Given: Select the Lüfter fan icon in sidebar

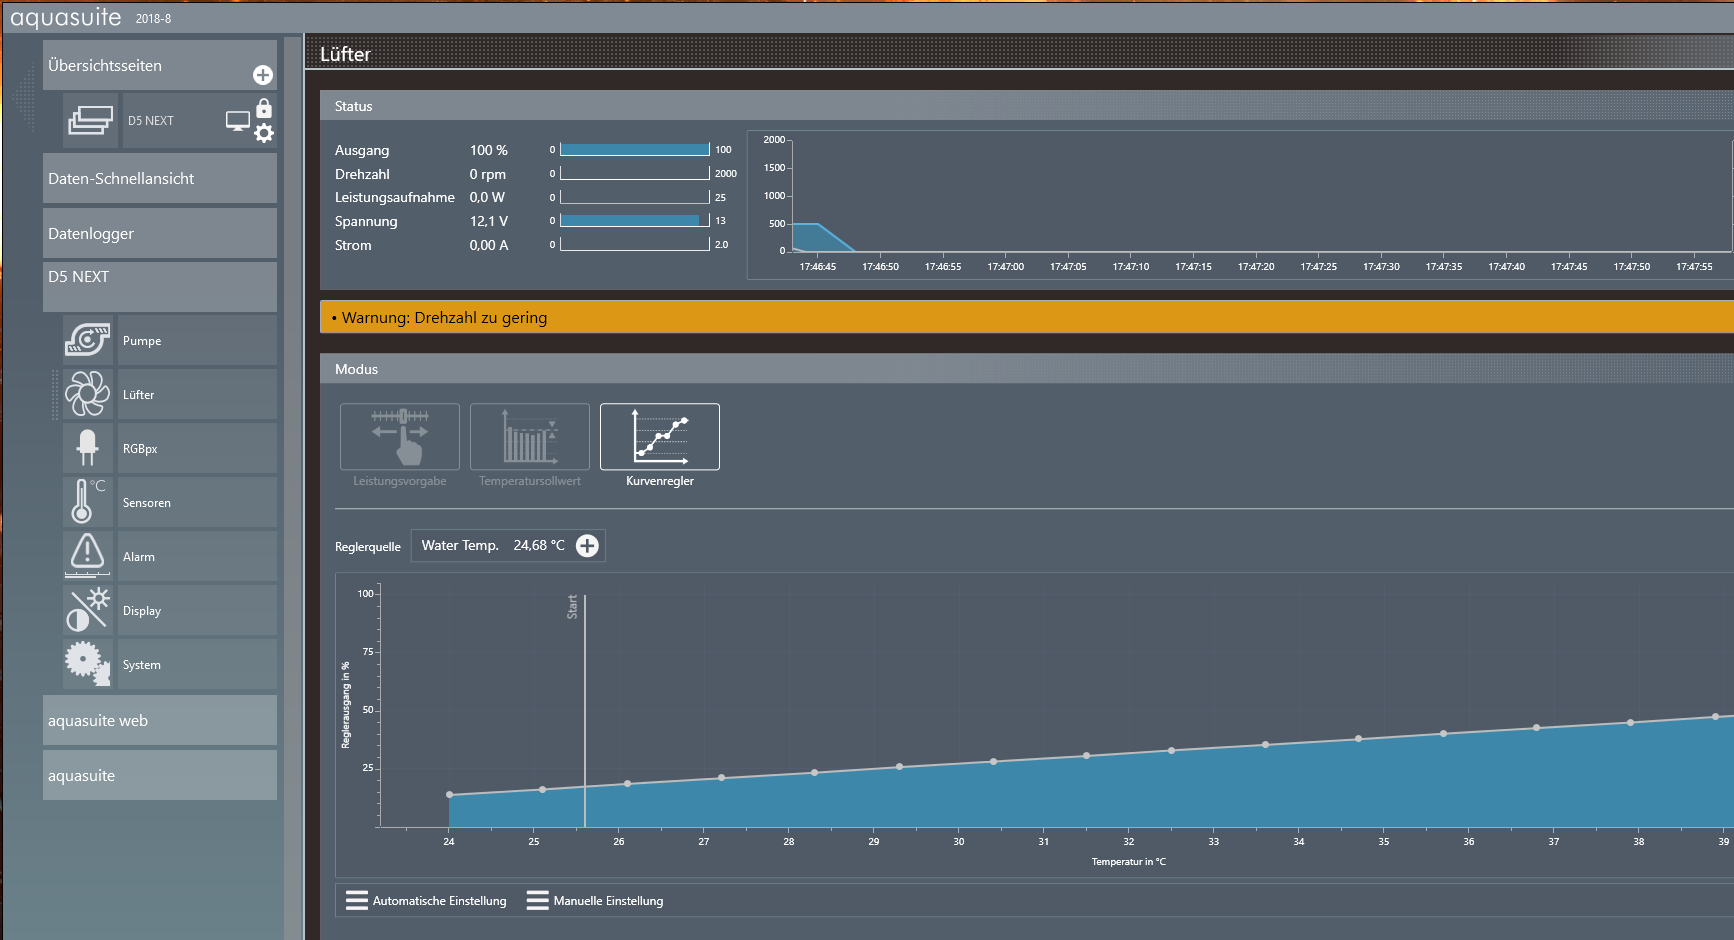Looking at the screenshot, I should (x=88, y=394).
